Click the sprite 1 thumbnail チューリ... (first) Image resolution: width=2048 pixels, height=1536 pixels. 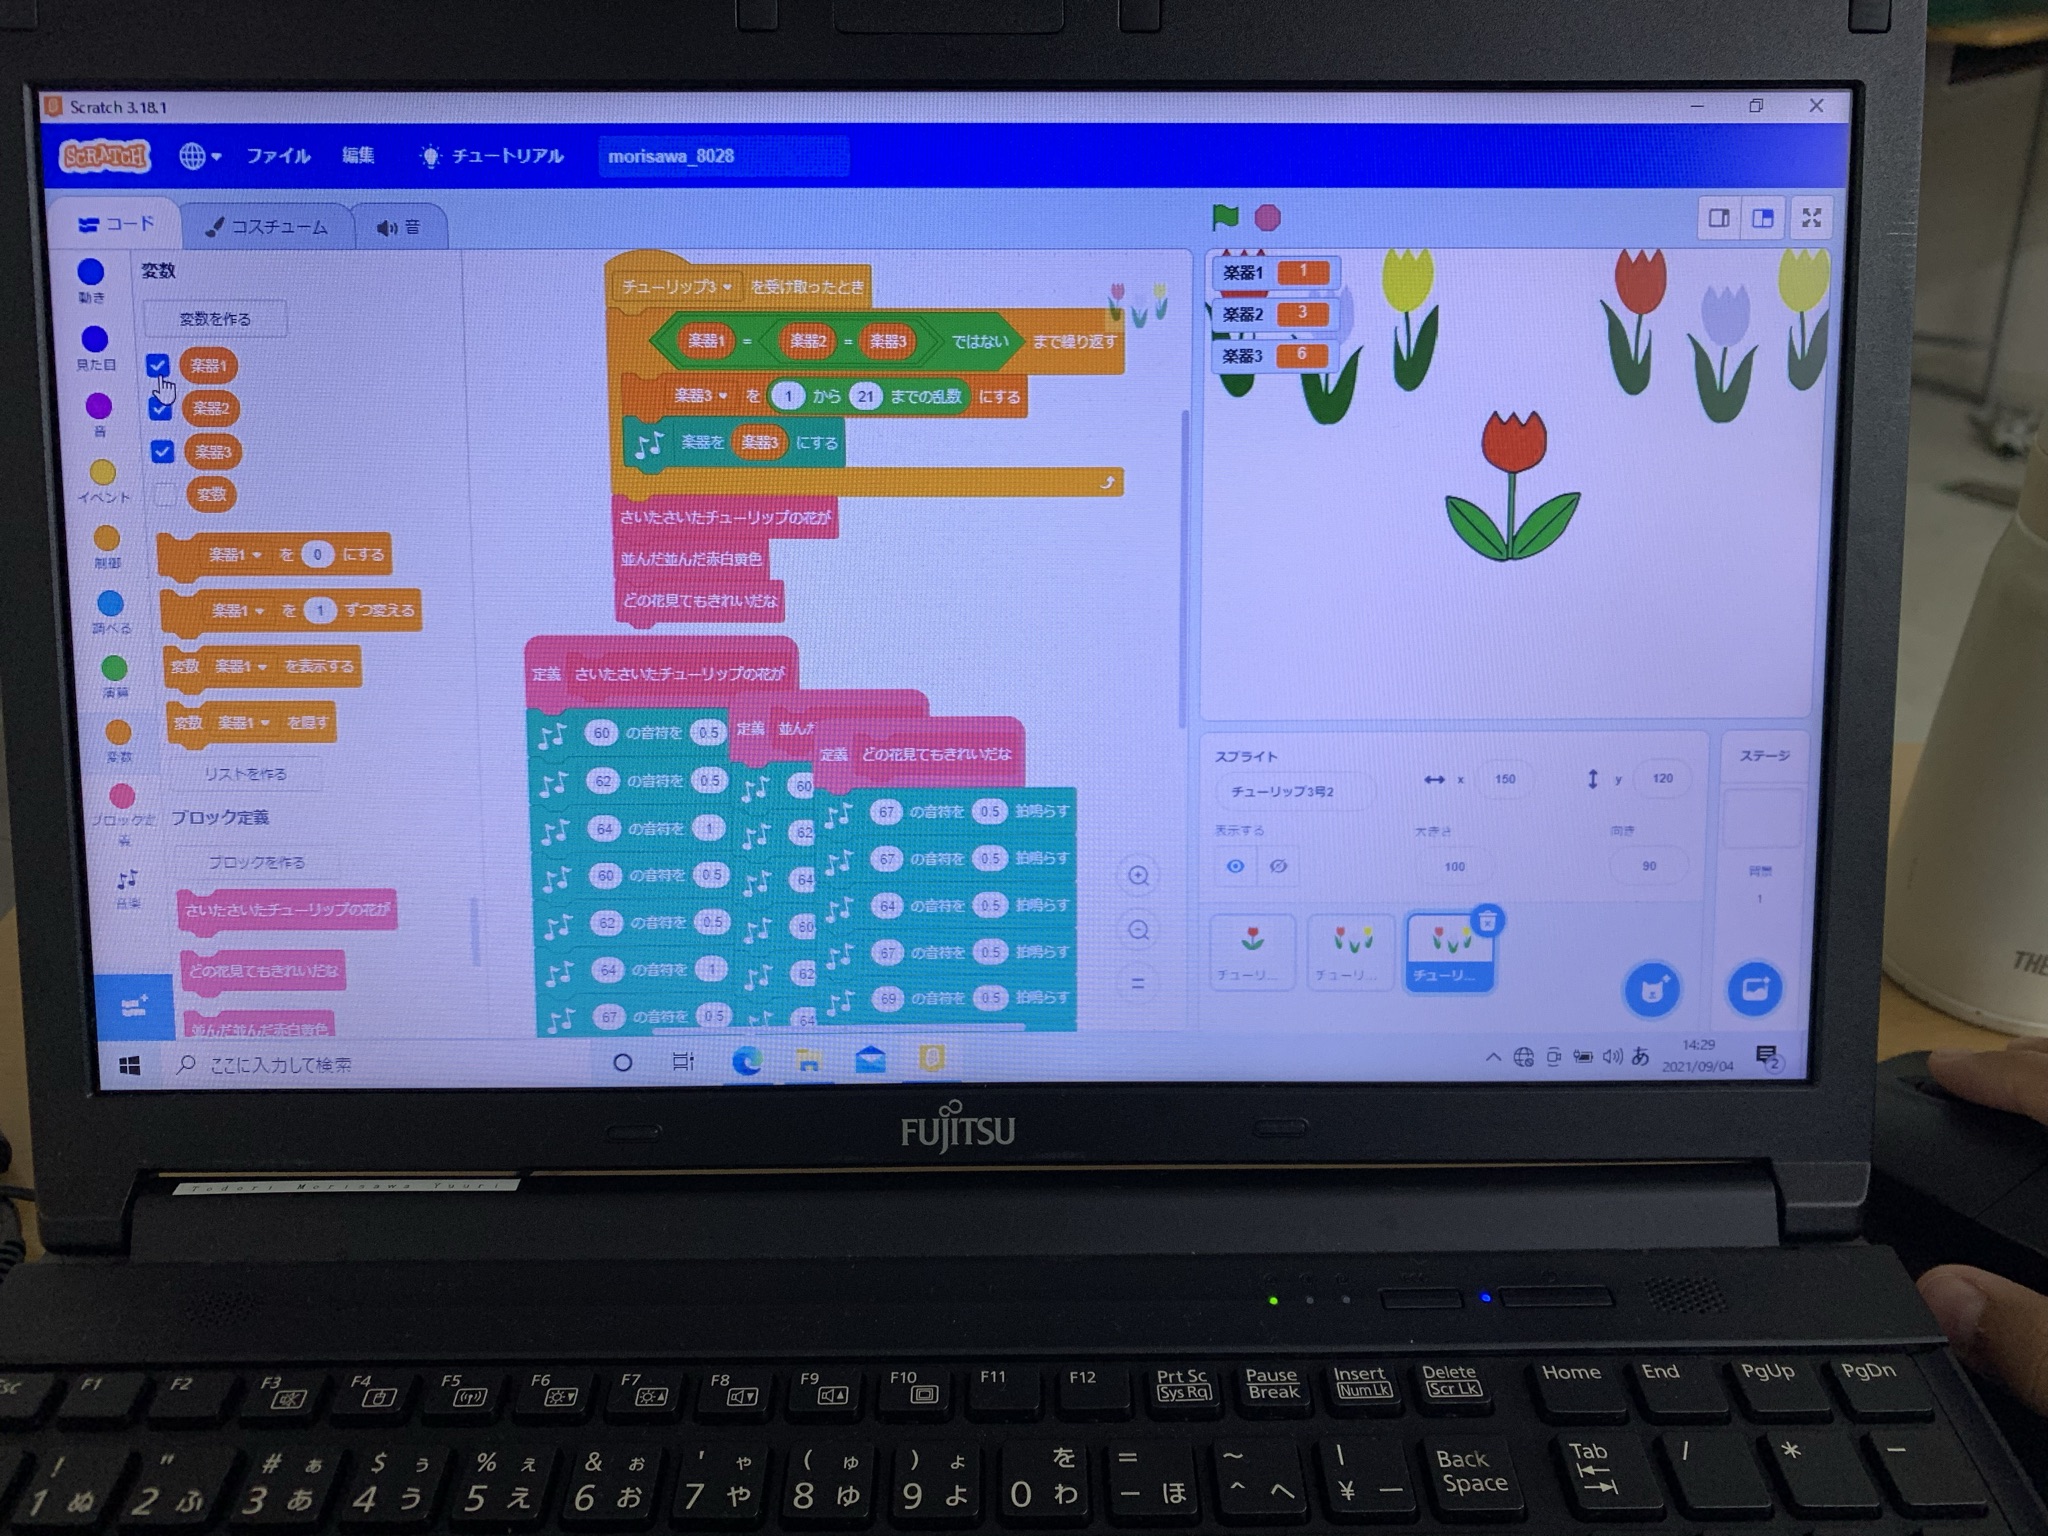(x=1250, y=952)
